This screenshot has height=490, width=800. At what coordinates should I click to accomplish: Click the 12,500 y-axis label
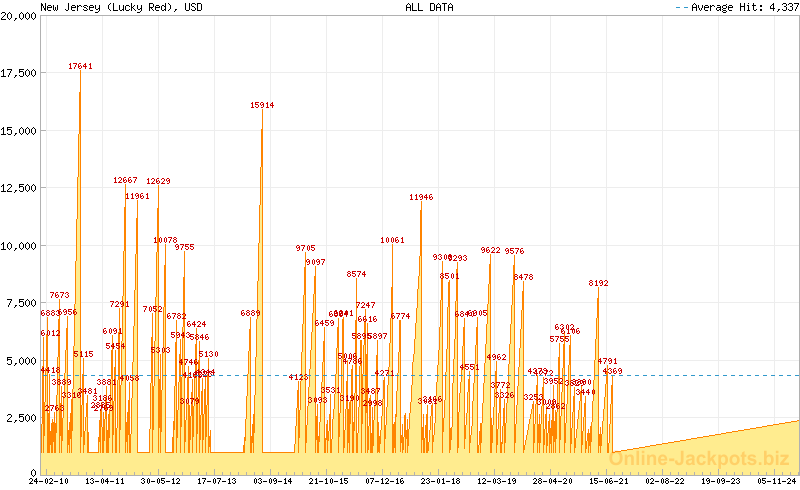(x=20, y=188)
